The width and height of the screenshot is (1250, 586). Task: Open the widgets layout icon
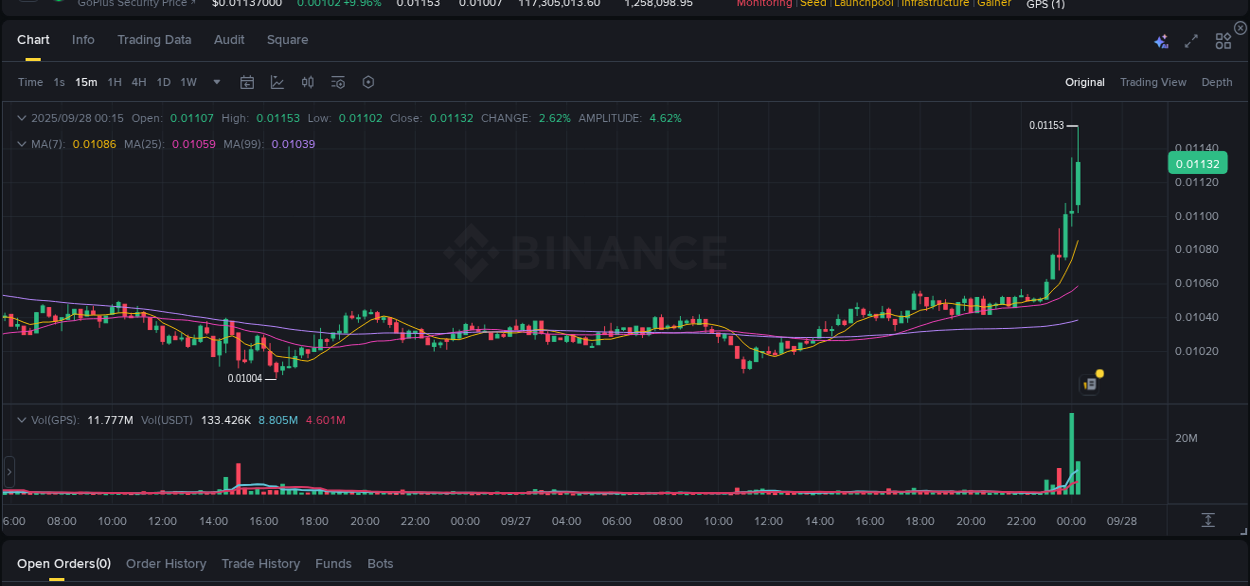pyautogui.click(x=1222, y=40)
